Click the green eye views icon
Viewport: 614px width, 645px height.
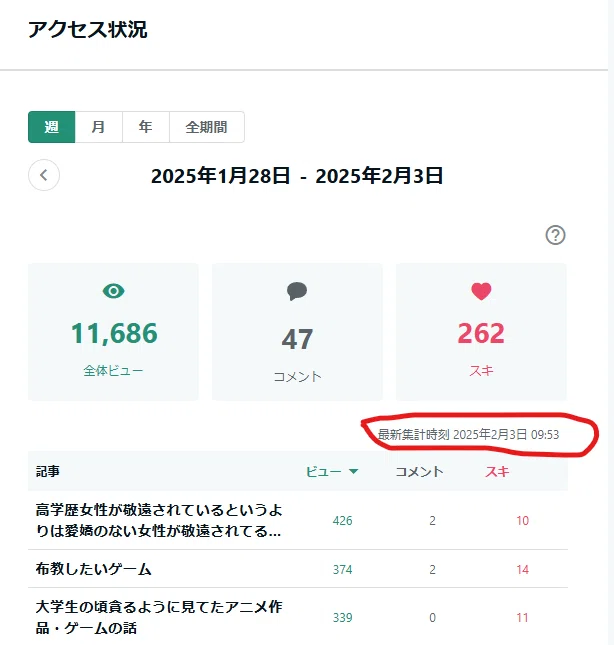pos(114,291)
